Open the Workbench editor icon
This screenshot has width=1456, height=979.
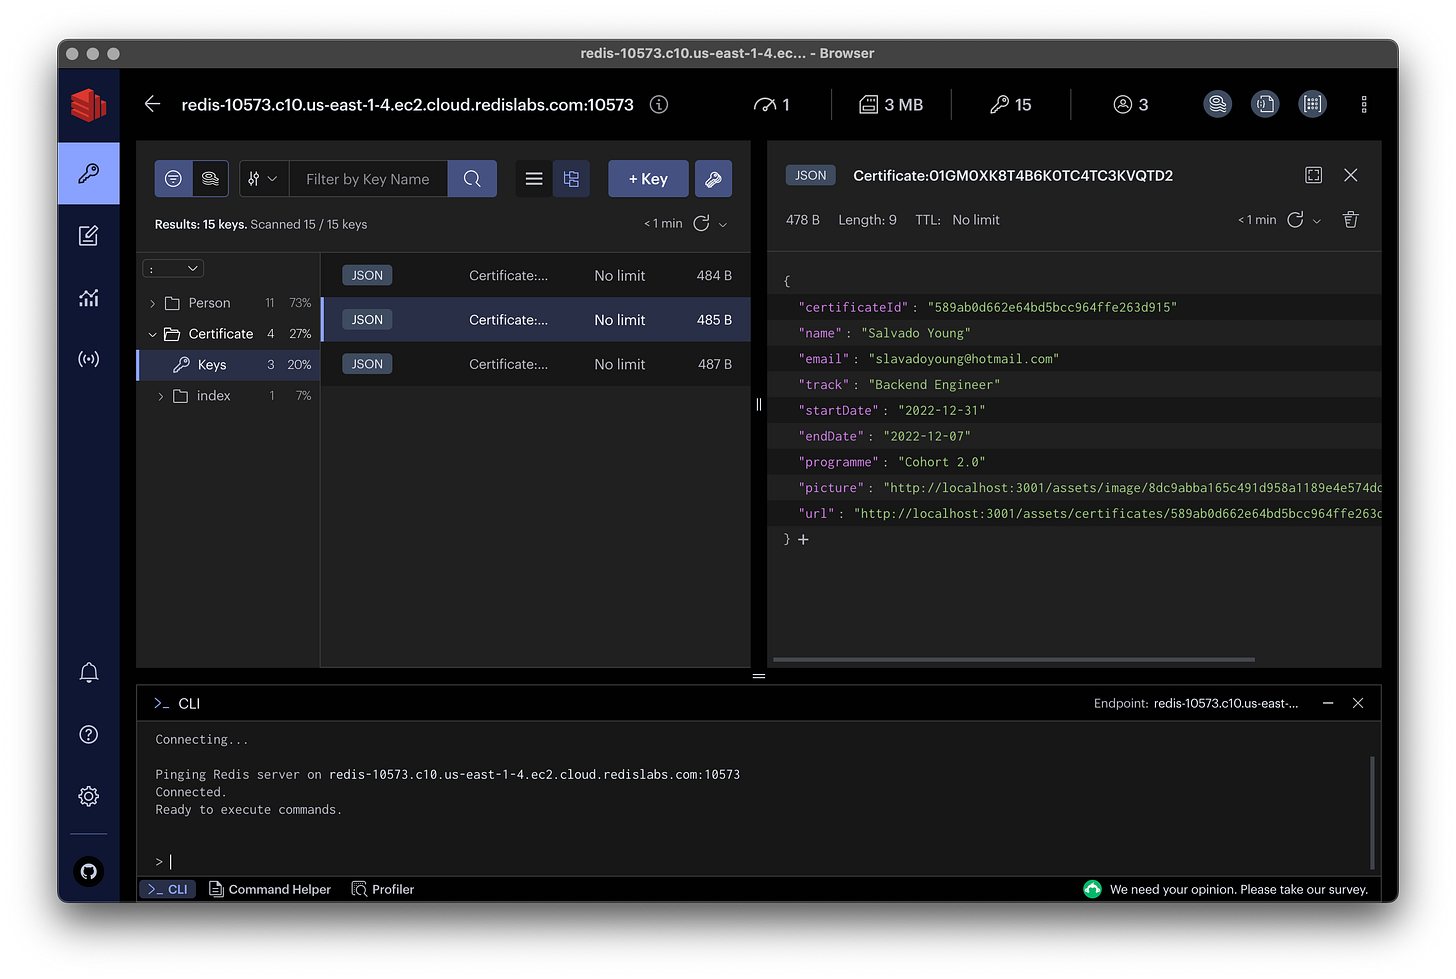click(x=88, y=236)
